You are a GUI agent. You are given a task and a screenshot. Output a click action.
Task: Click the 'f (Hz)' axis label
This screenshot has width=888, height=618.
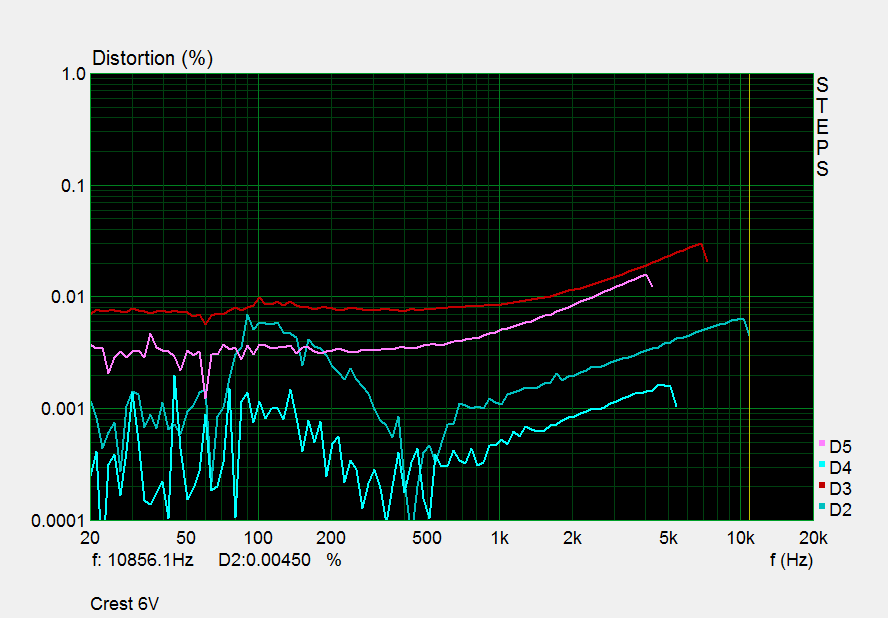tap(791, 560)
